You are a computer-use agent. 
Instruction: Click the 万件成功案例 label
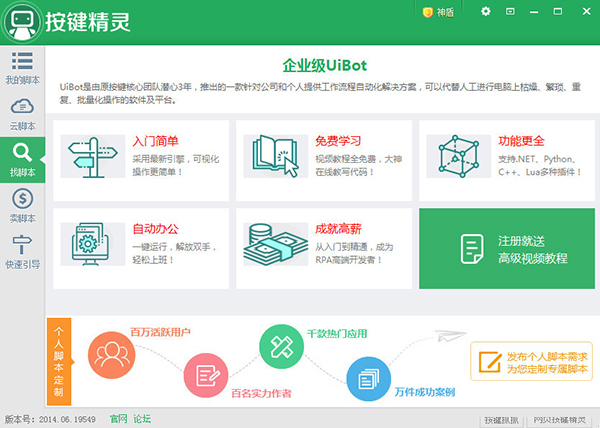click(x=425, y=392)
